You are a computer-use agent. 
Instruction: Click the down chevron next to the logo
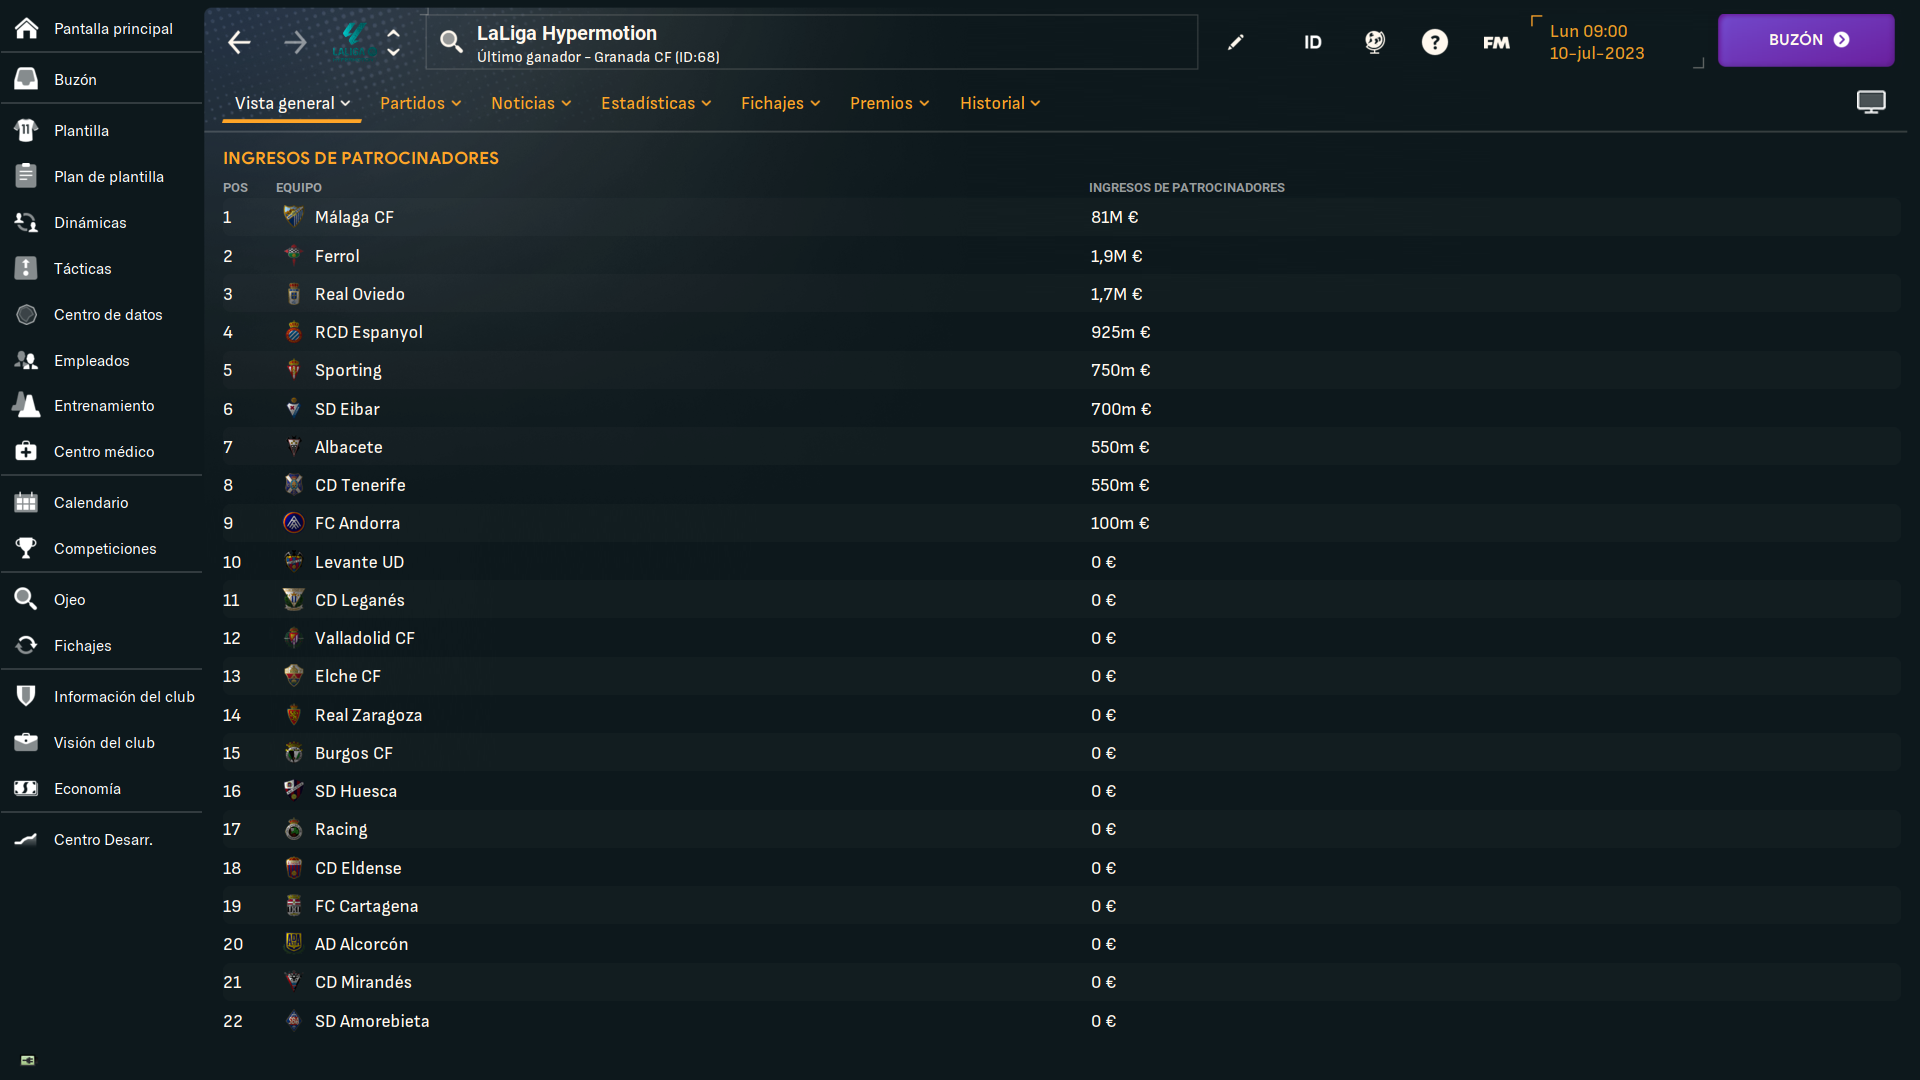click(x=394, y=52)
